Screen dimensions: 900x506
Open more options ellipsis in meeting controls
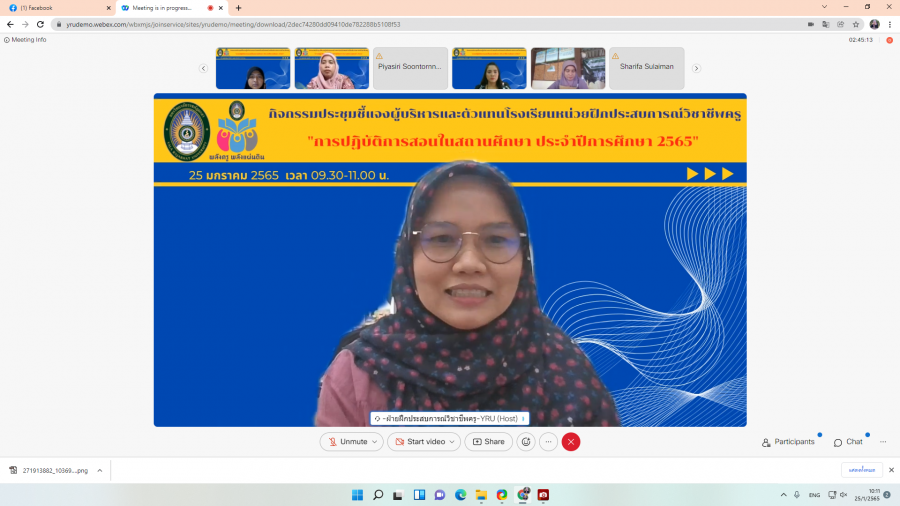[x=548, y=442]
